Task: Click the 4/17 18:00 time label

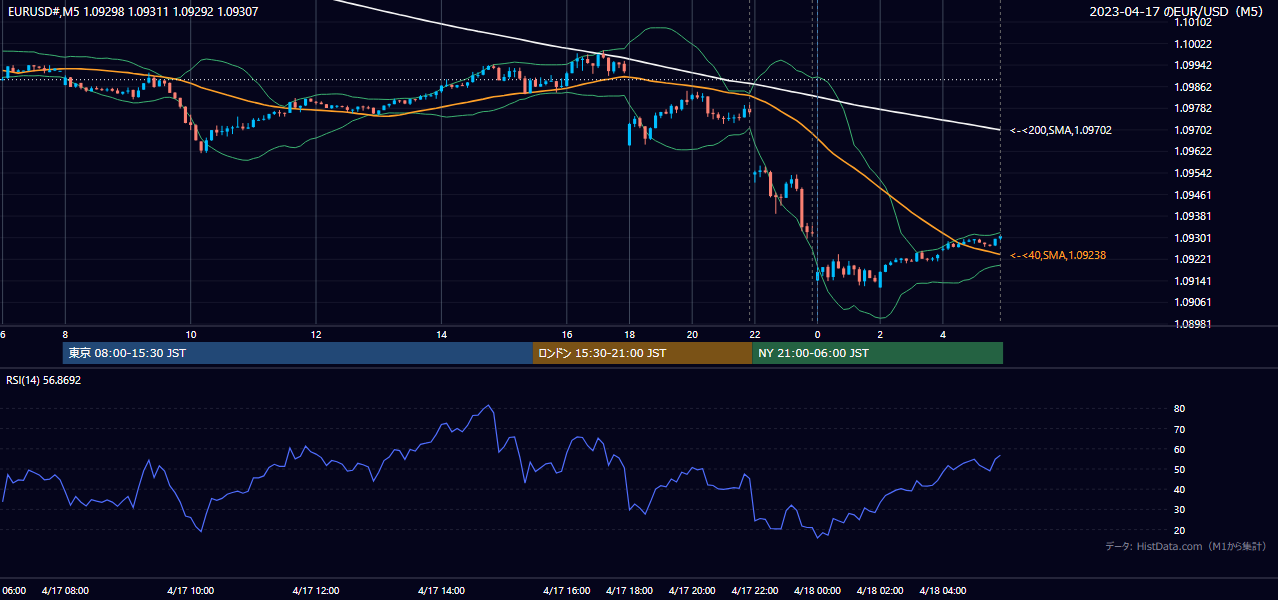Action: point(629,591)
